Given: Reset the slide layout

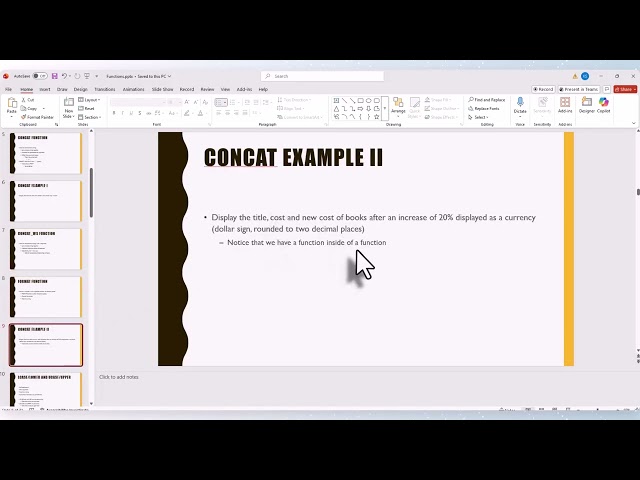Looking at the screenshot, I should (x=87, y=109).
